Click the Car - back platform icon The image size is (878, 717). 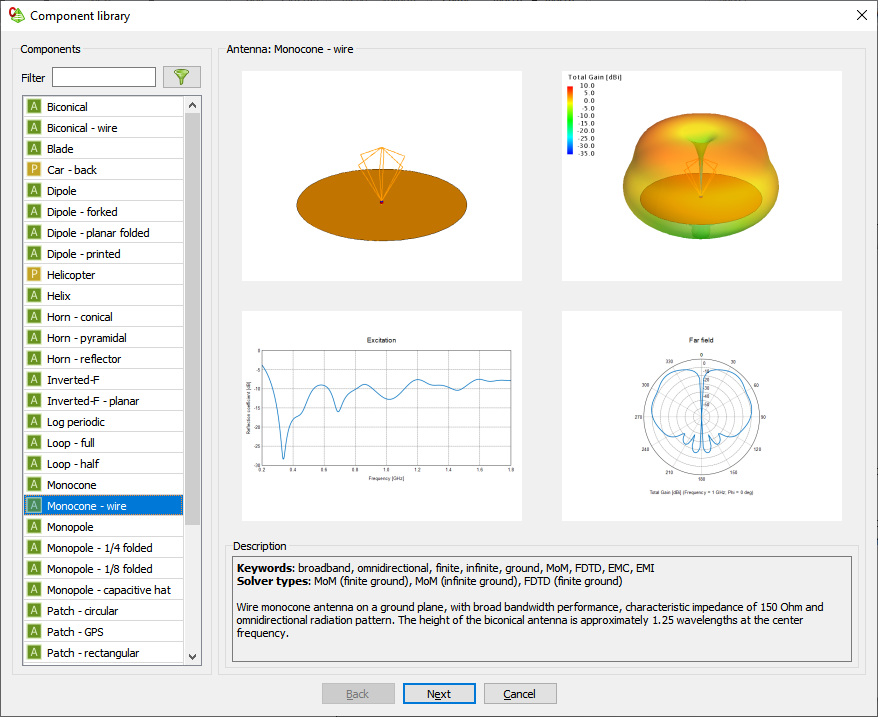tap(34, 170)
